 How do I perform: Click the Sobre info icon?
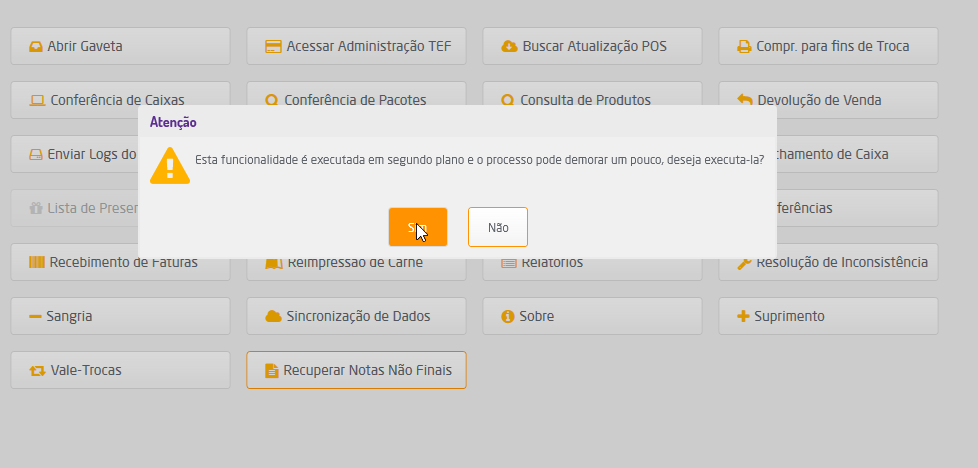pos(508,316)
